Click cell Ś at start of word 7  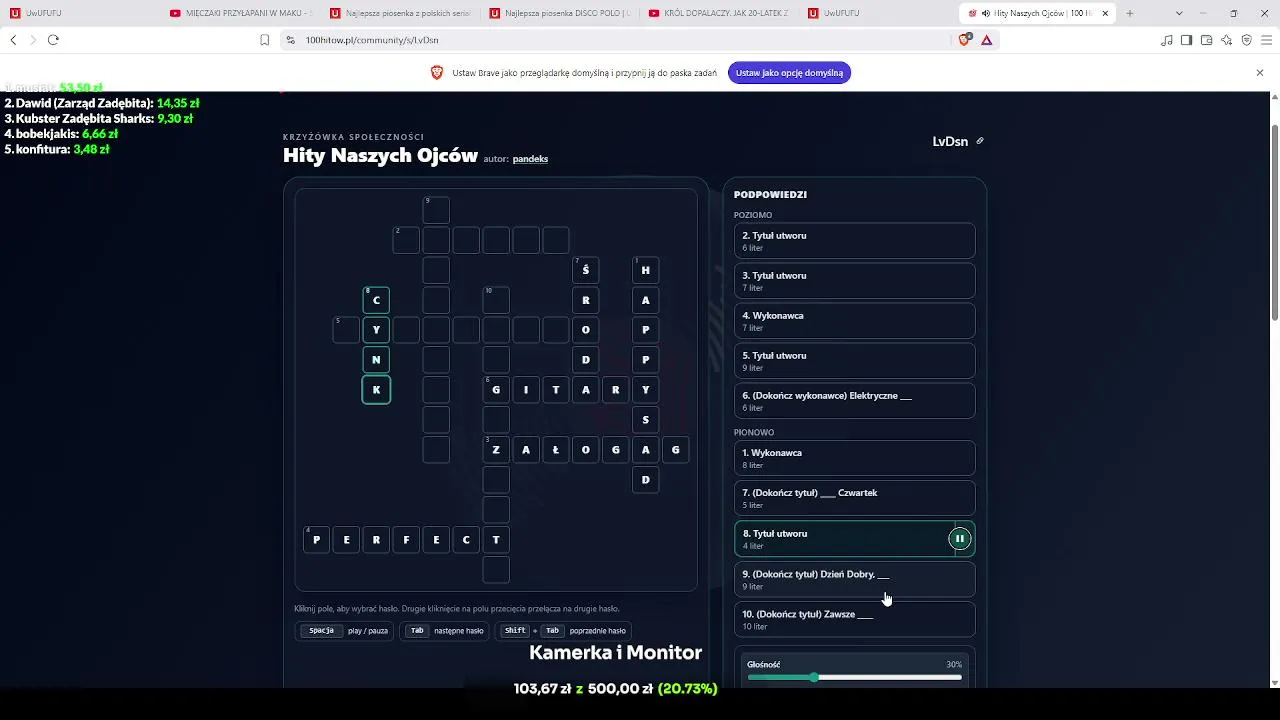(586, 270)
